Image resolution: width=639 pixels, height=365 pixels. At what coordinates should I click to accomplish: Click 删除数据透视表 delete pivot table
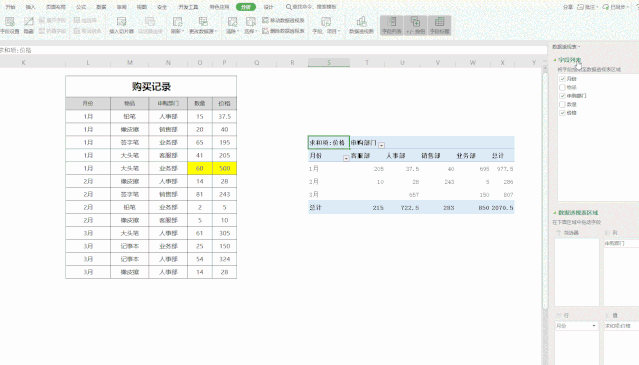coord(284,31)
